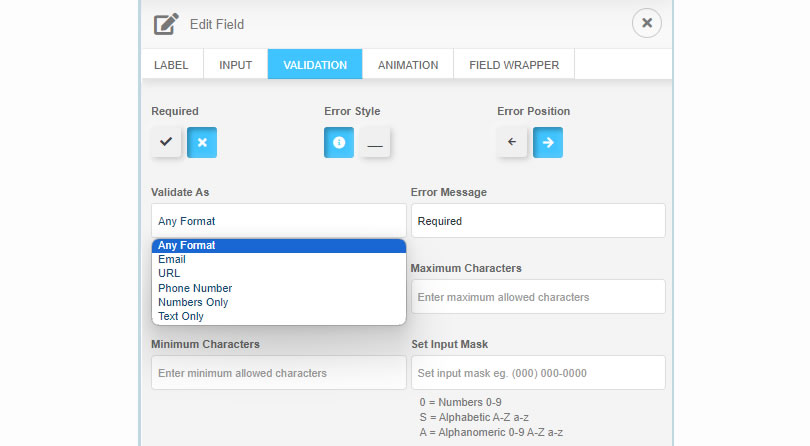The height and width of the screenshot is (446, 810).
Task: Click the Error Message label
Action: pyautogui.click(x=449, y=192)
